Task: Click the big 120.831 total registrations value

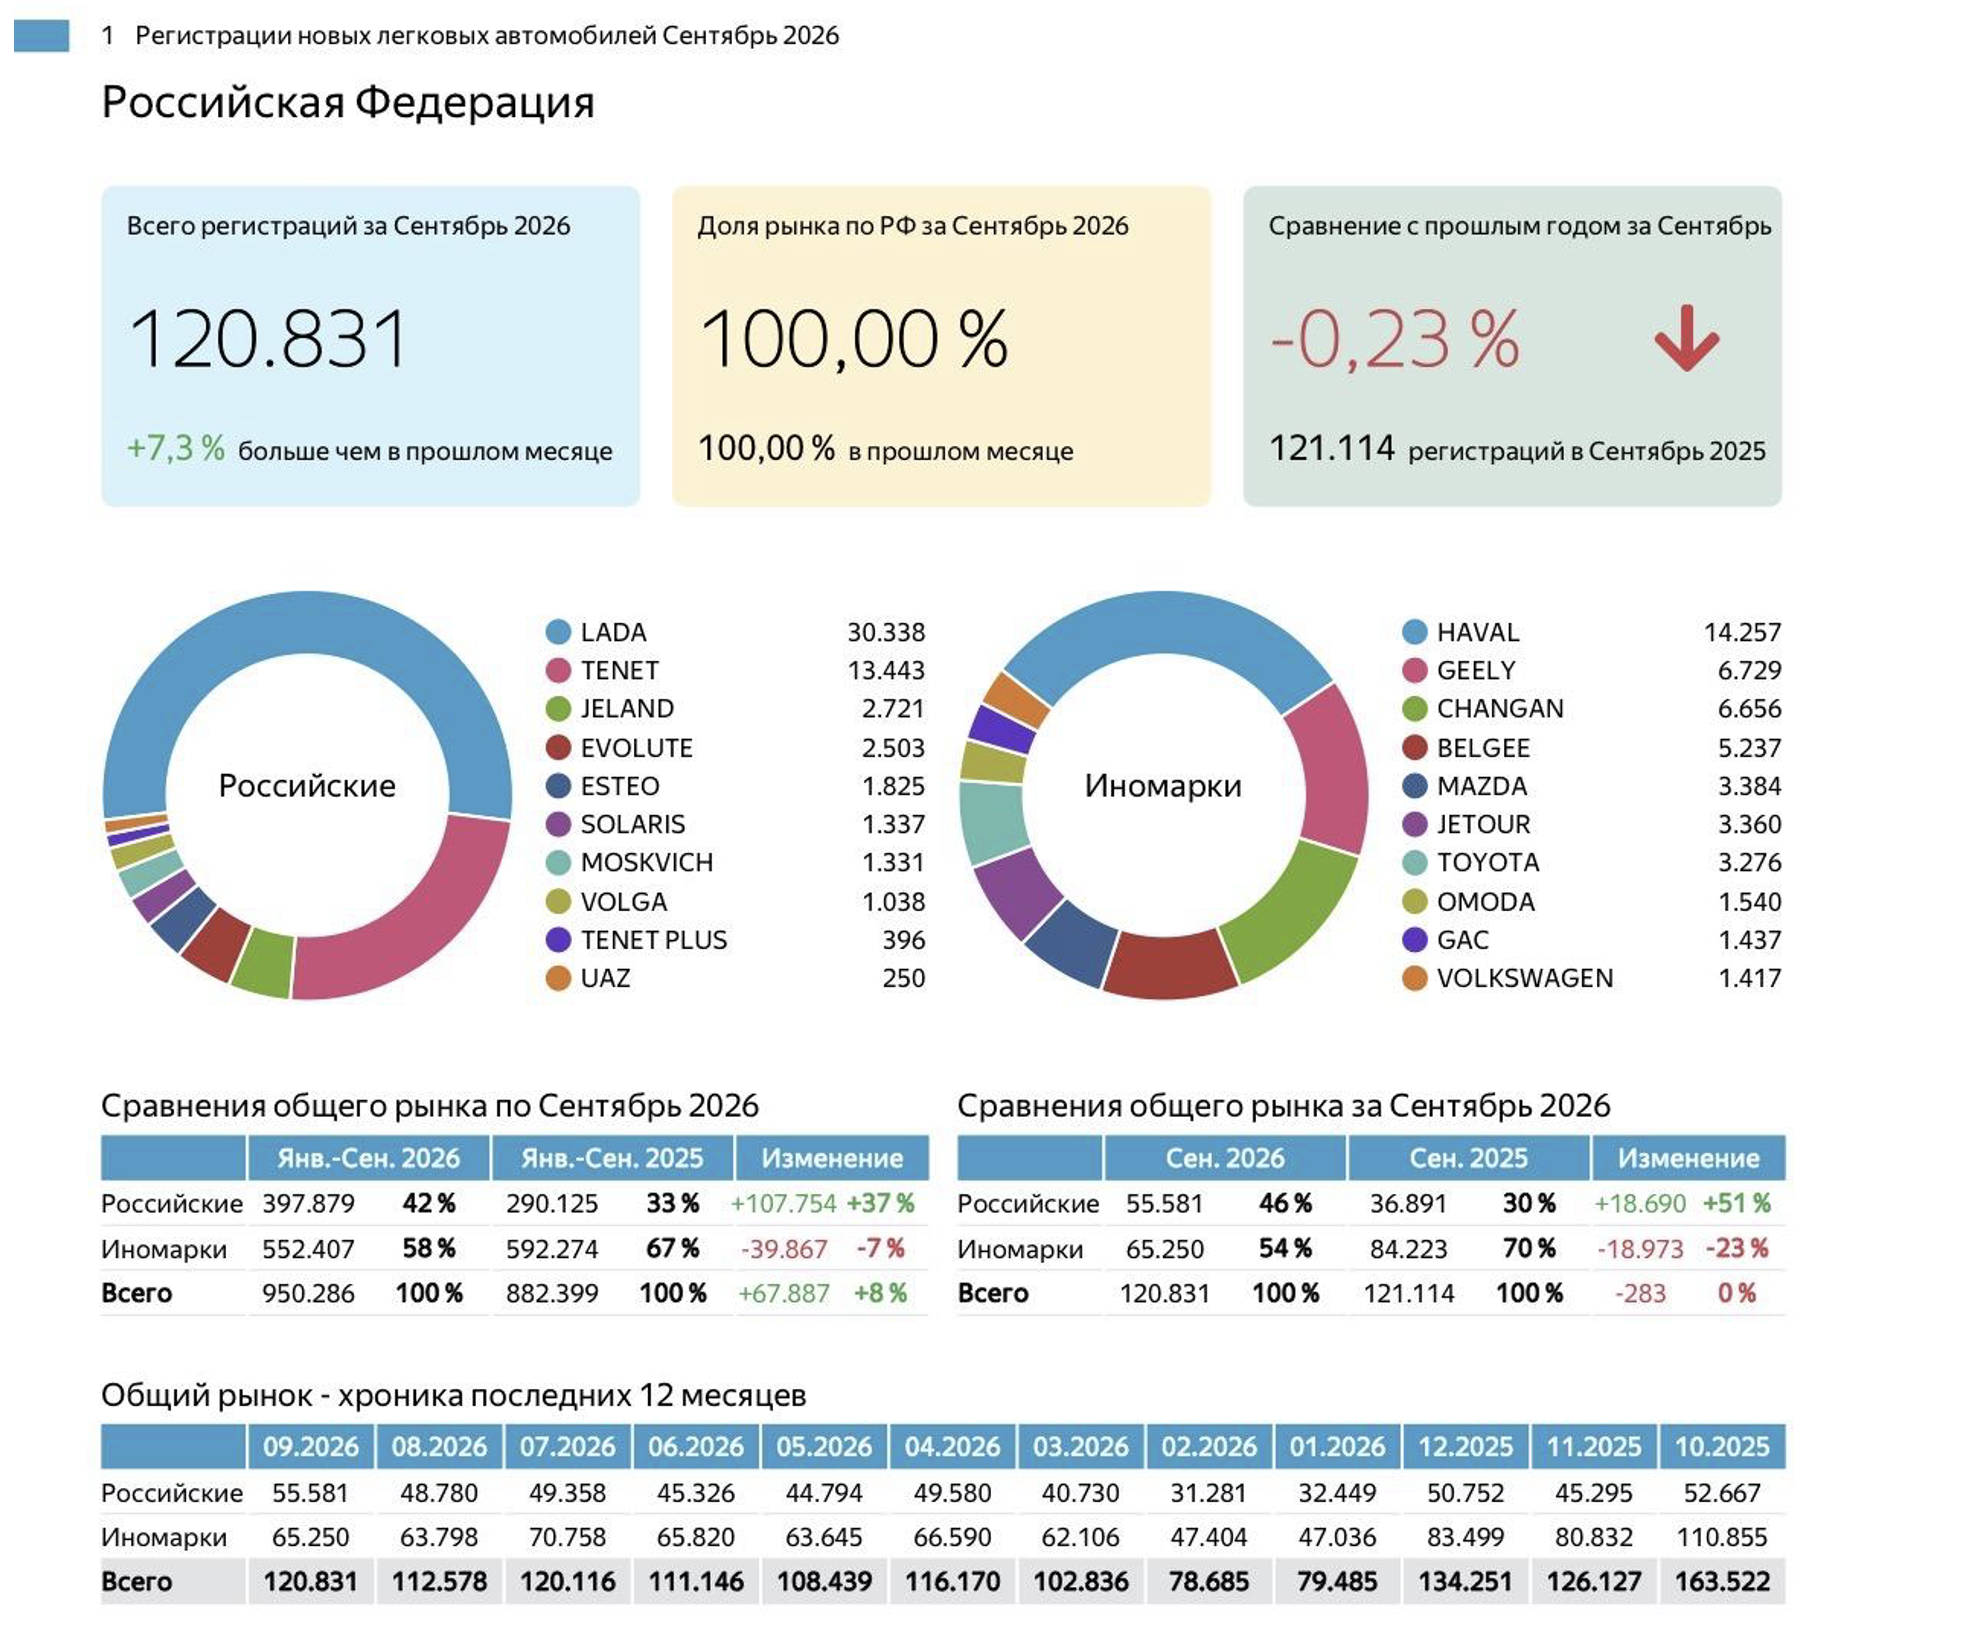Action: click(x=269, y=339)
